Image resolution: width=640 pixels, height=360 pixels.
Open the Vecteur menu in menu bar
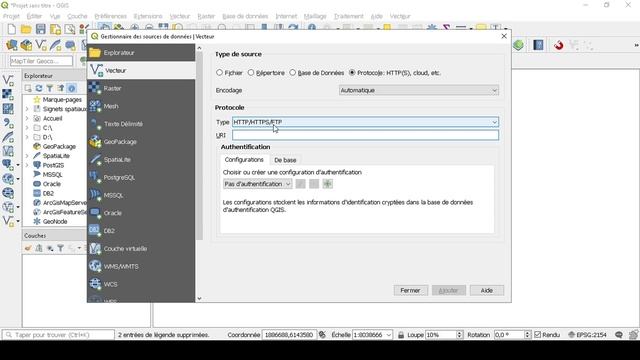pyautogui.click(x=180, y=16)
